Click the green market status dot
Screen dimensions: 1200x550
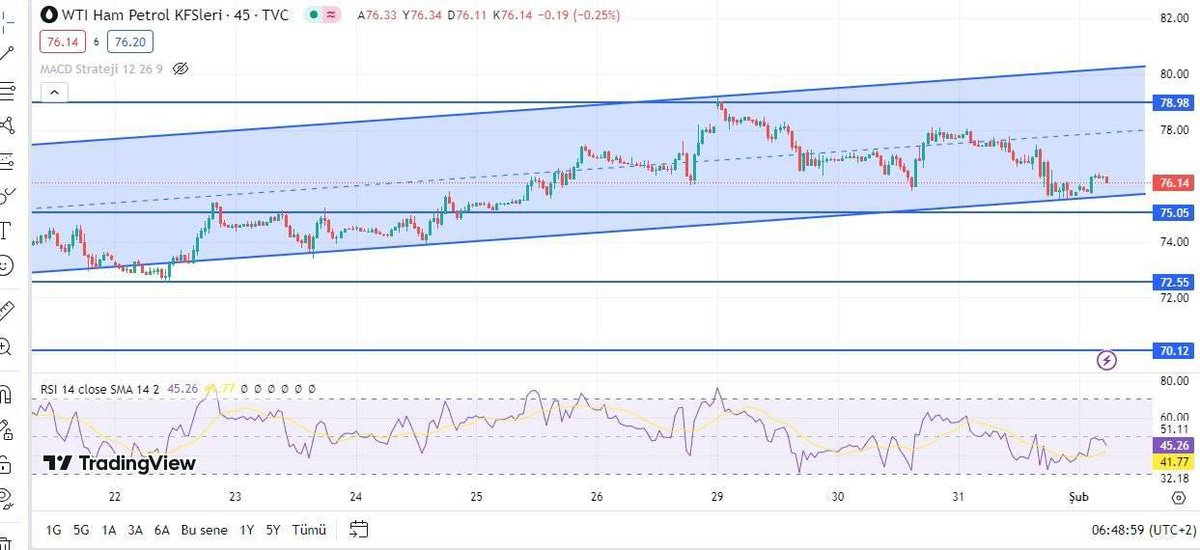pyautogui.click(x=314, y=16)
